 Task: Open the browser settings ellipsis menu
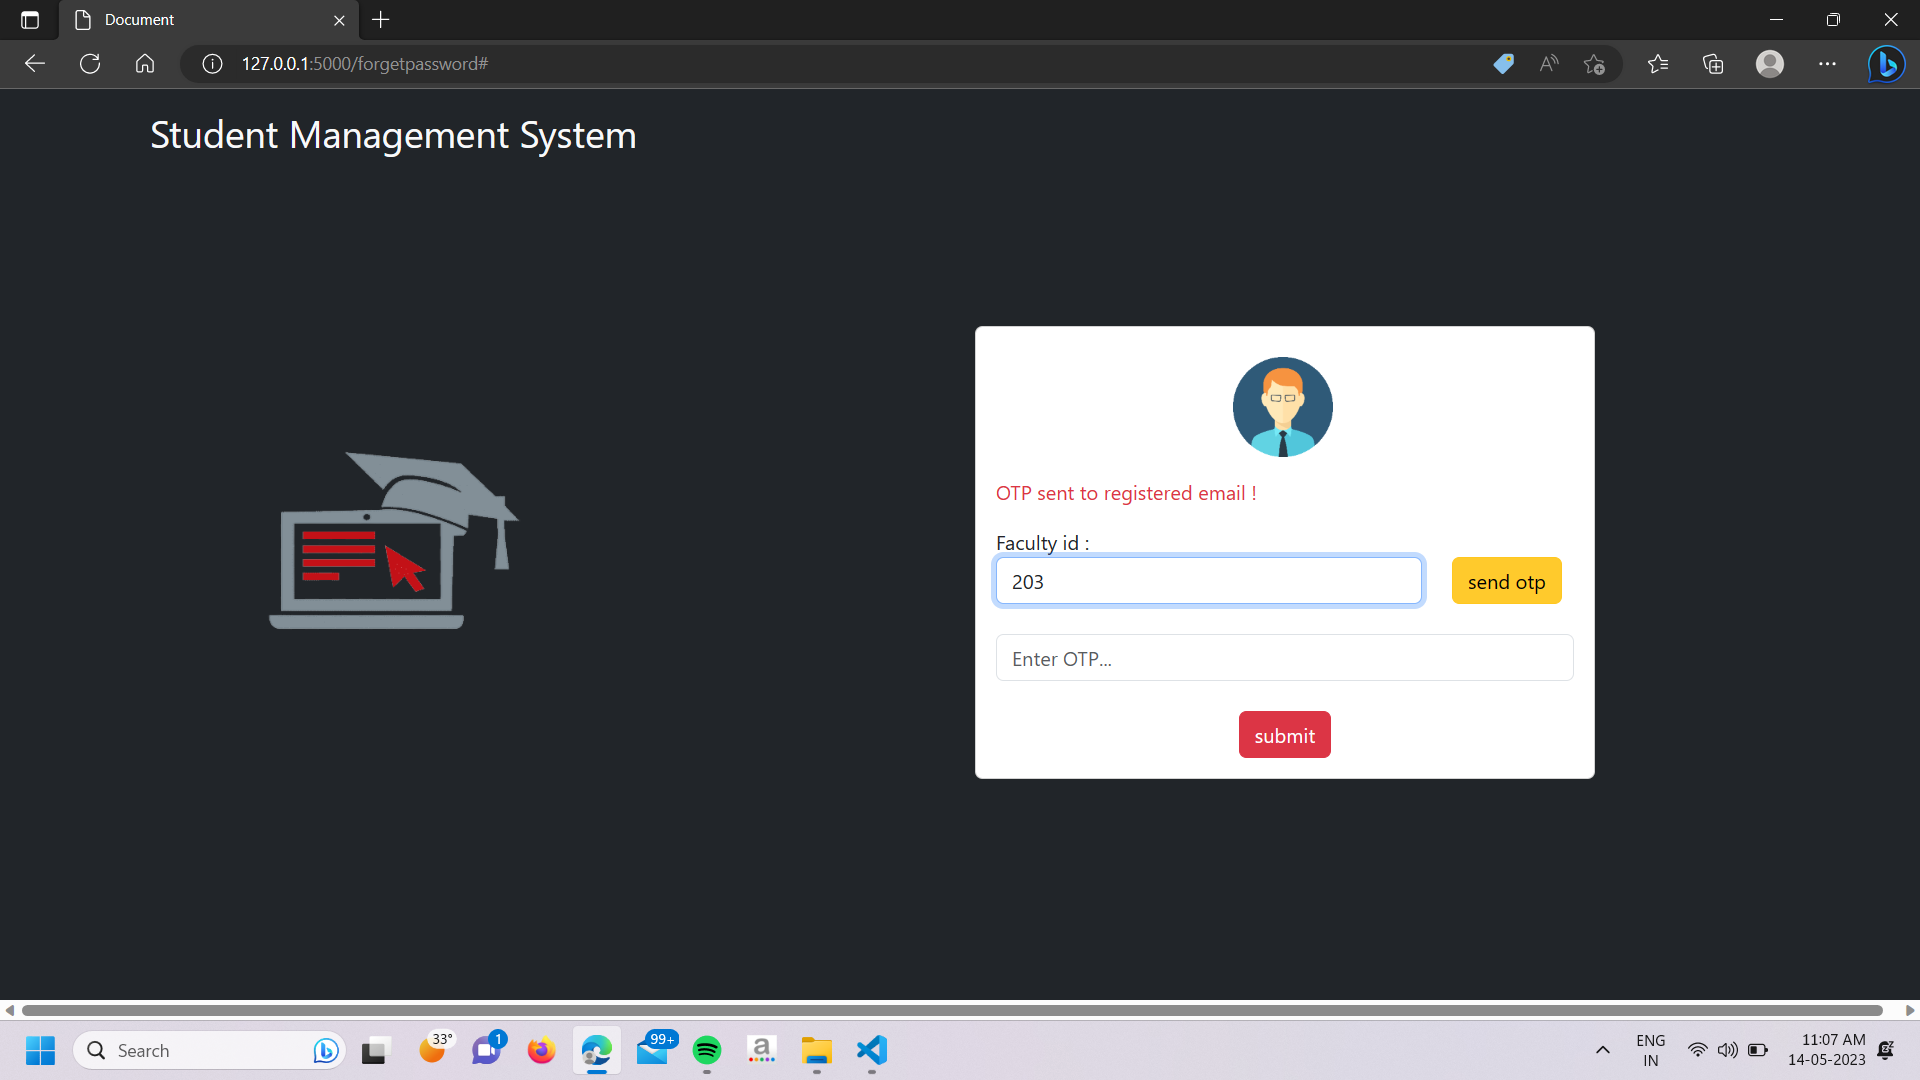1828,63
